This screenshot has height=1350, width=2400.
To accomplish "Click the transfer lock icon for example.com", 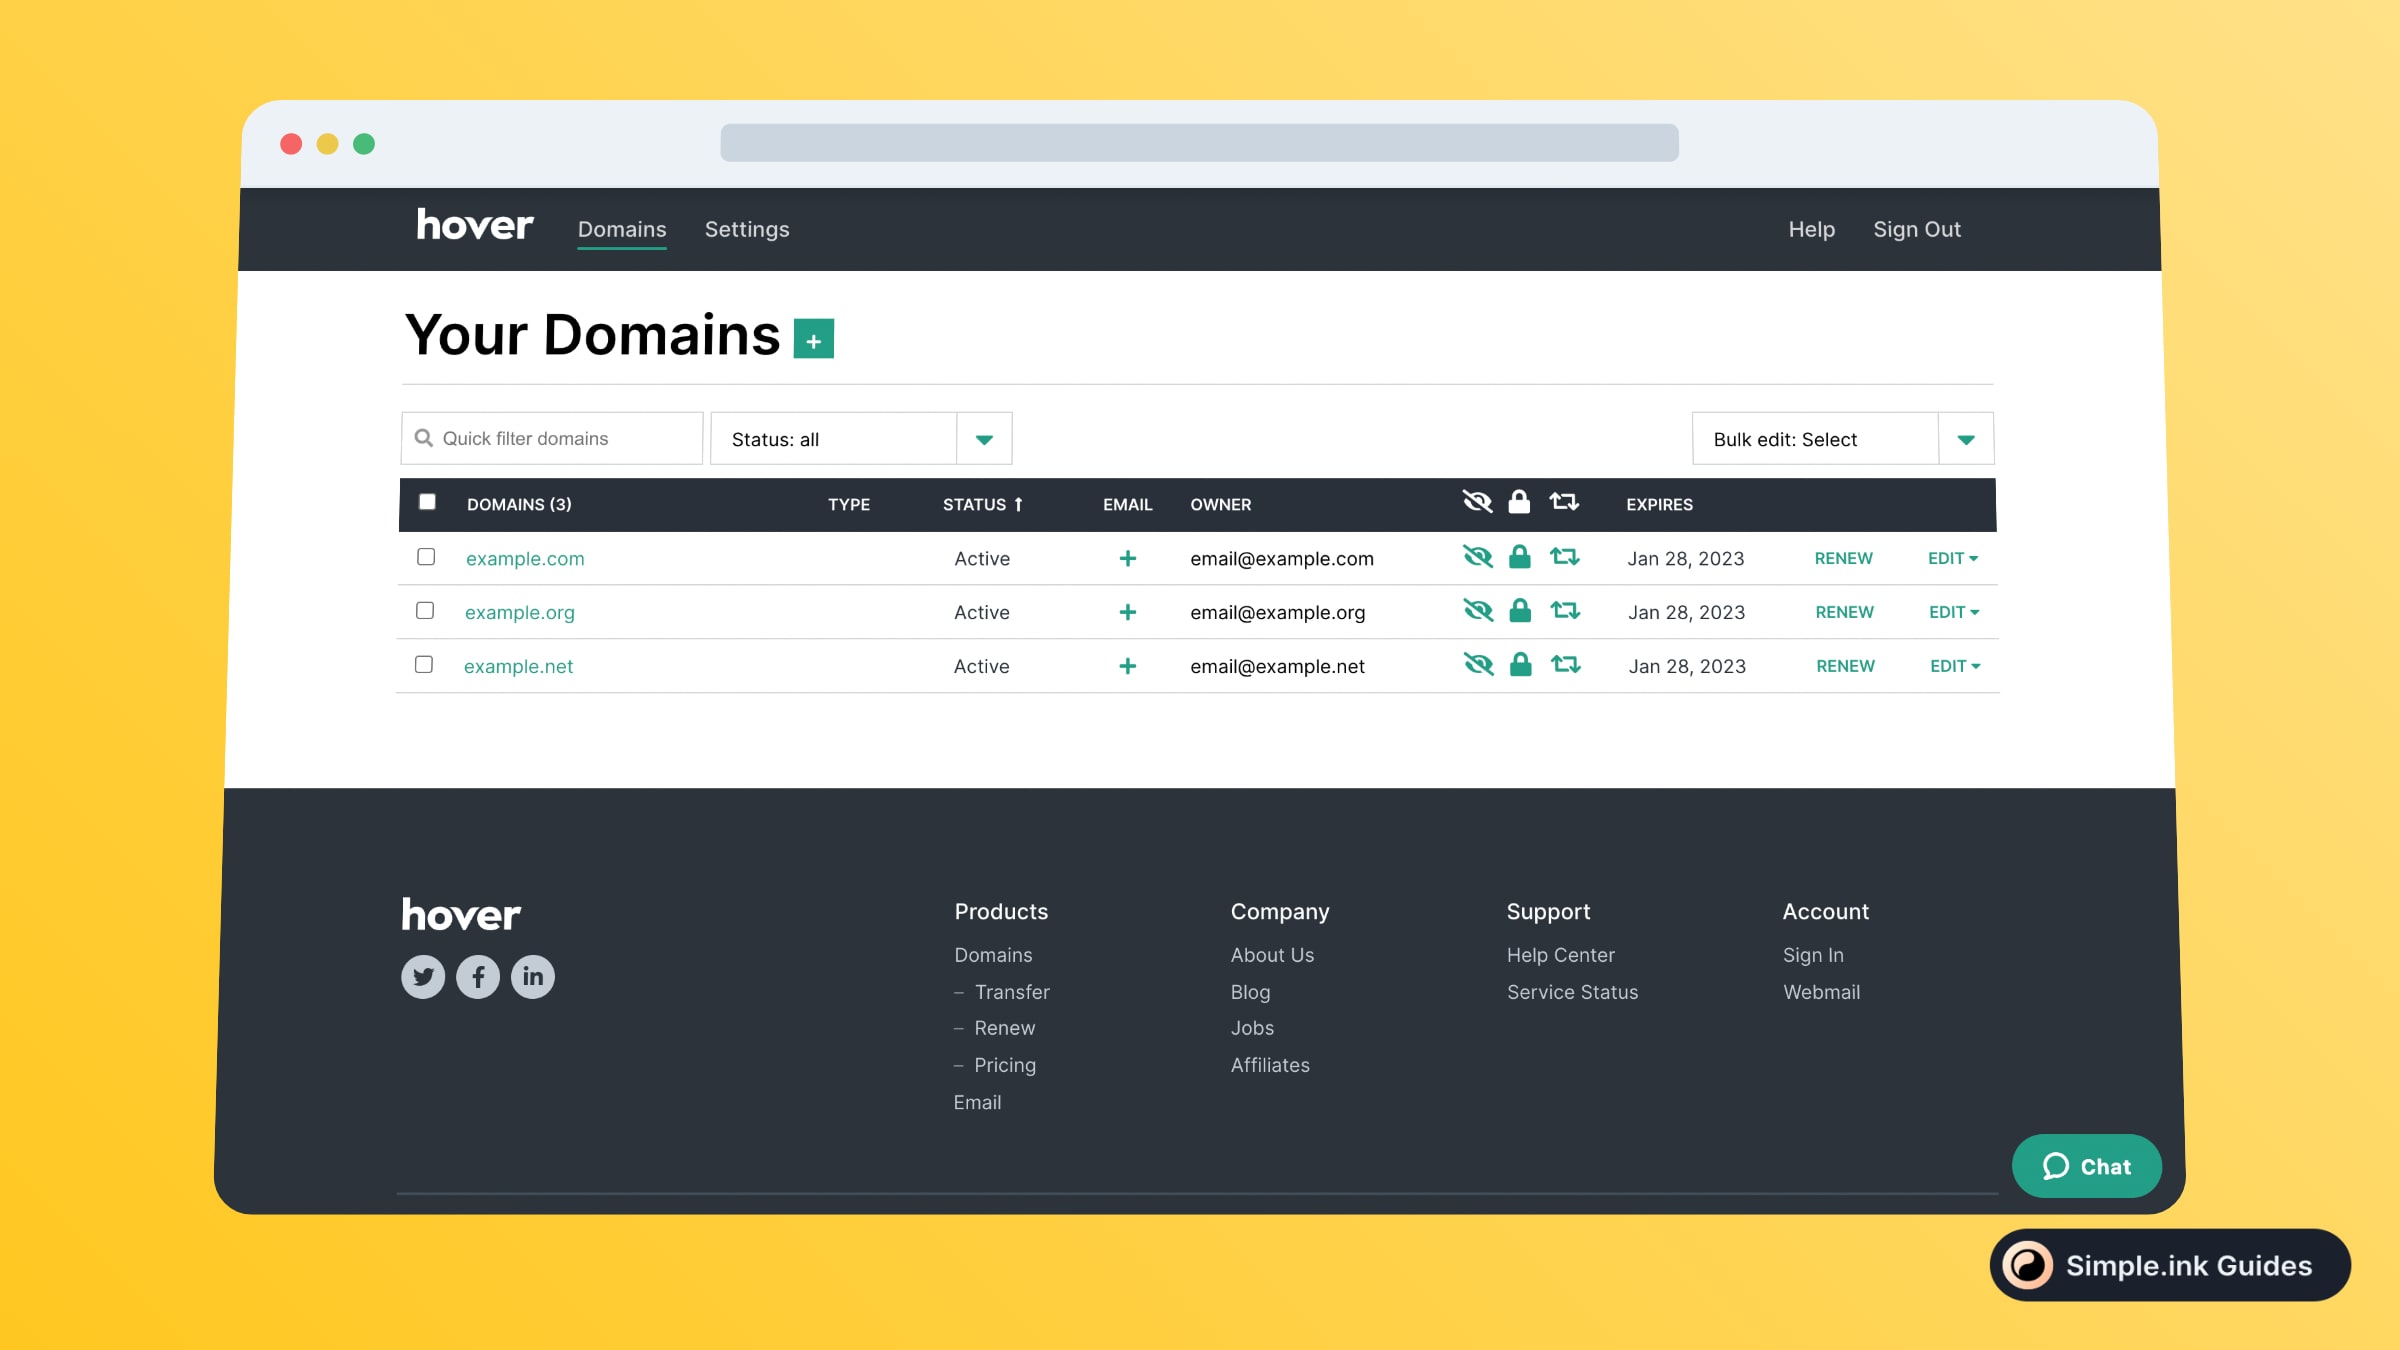I will [1520, 557].
